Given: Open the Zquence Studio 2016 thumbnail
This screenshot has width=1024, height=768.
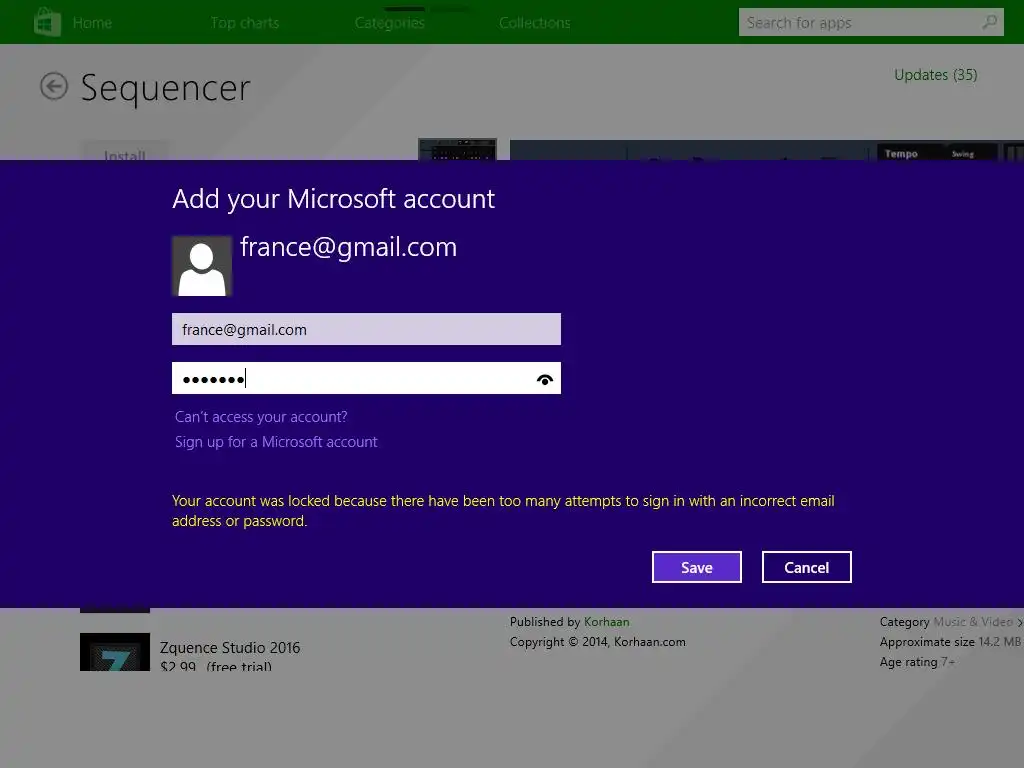Looking at the screenshot, I should point(115,652).
